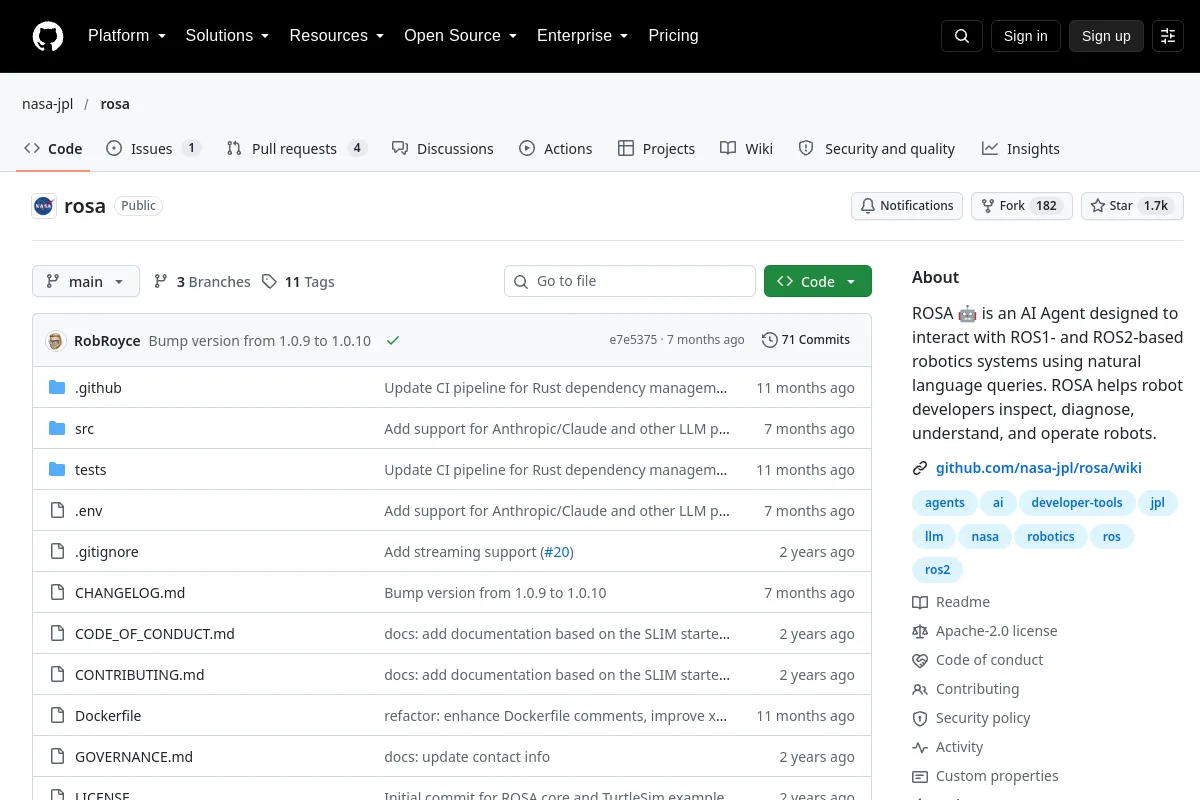
Task: Click the NASA avatar beside rosa
Action: pos(44,206)
